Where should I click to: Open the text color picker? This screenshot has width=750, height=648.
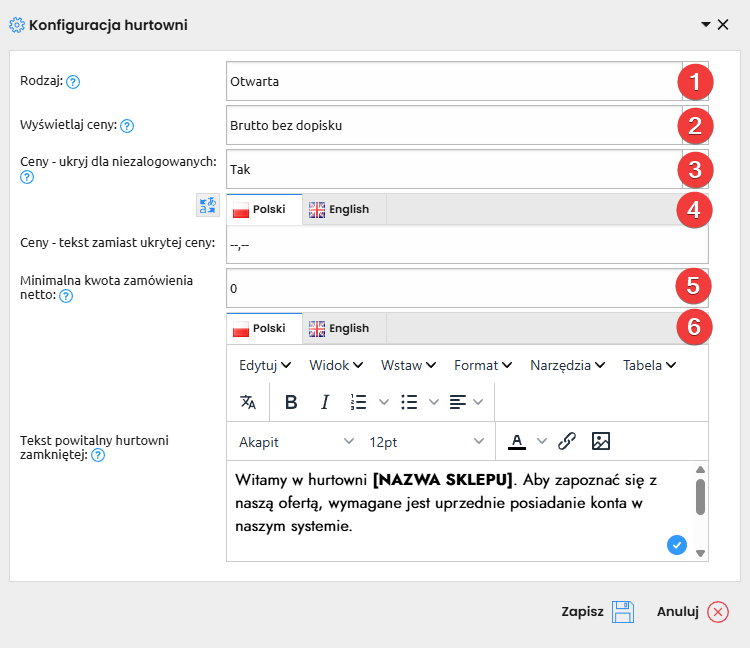[517, 441]
